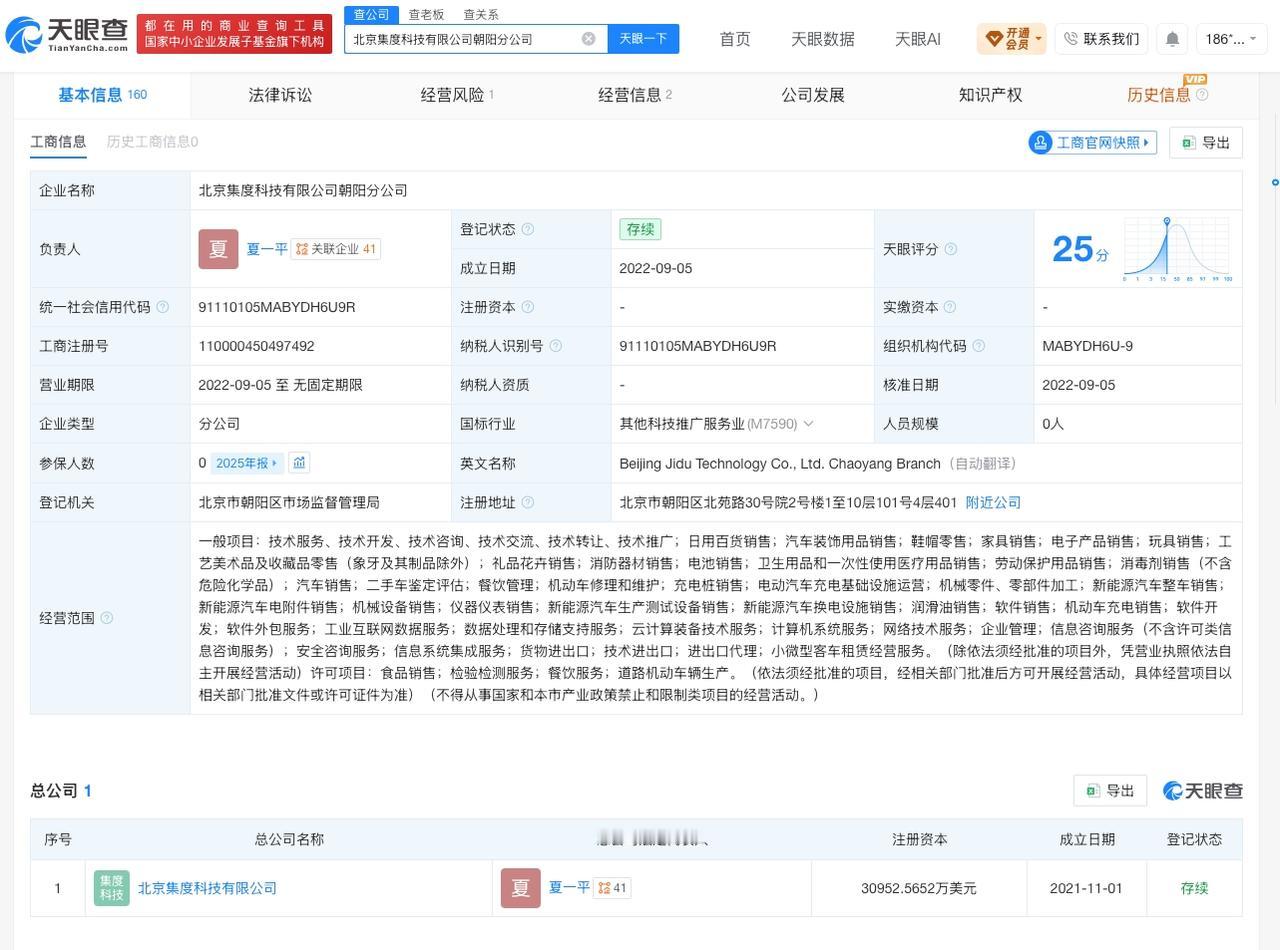Click 夏 avatar in 总公司 row

[x=520, y=888]
